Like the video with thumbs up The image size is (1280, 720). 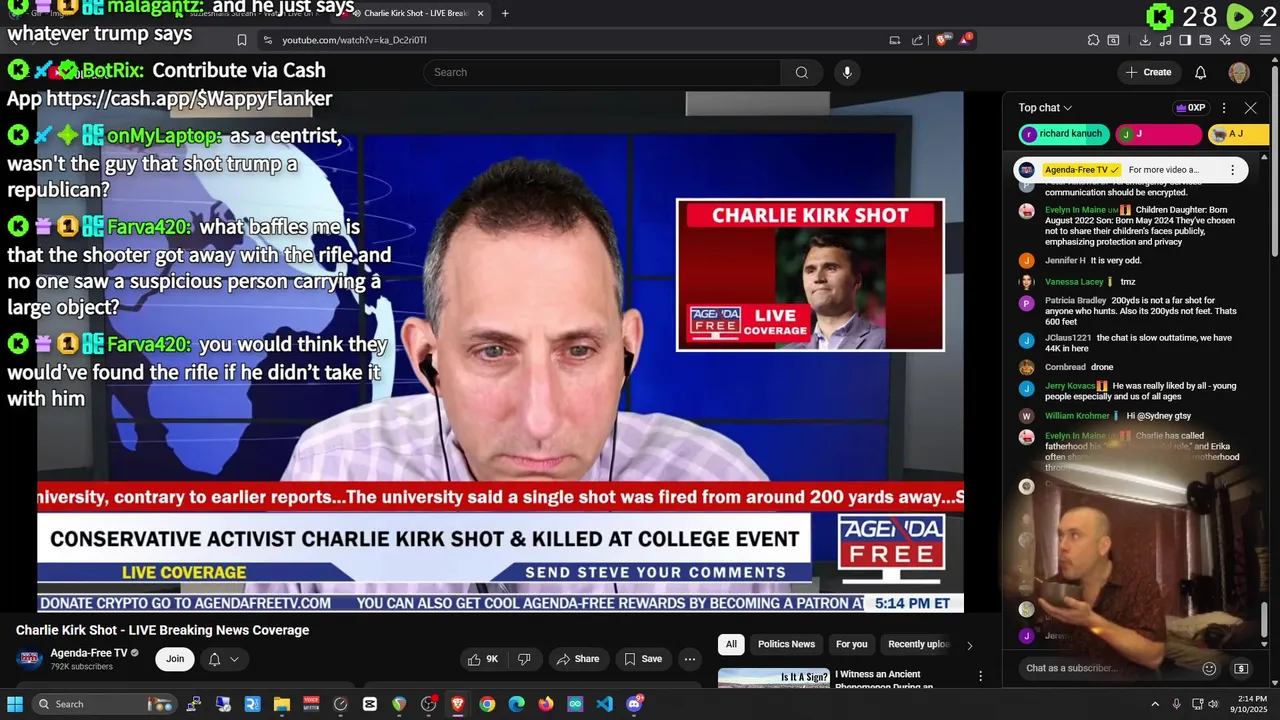click(483, 659)
